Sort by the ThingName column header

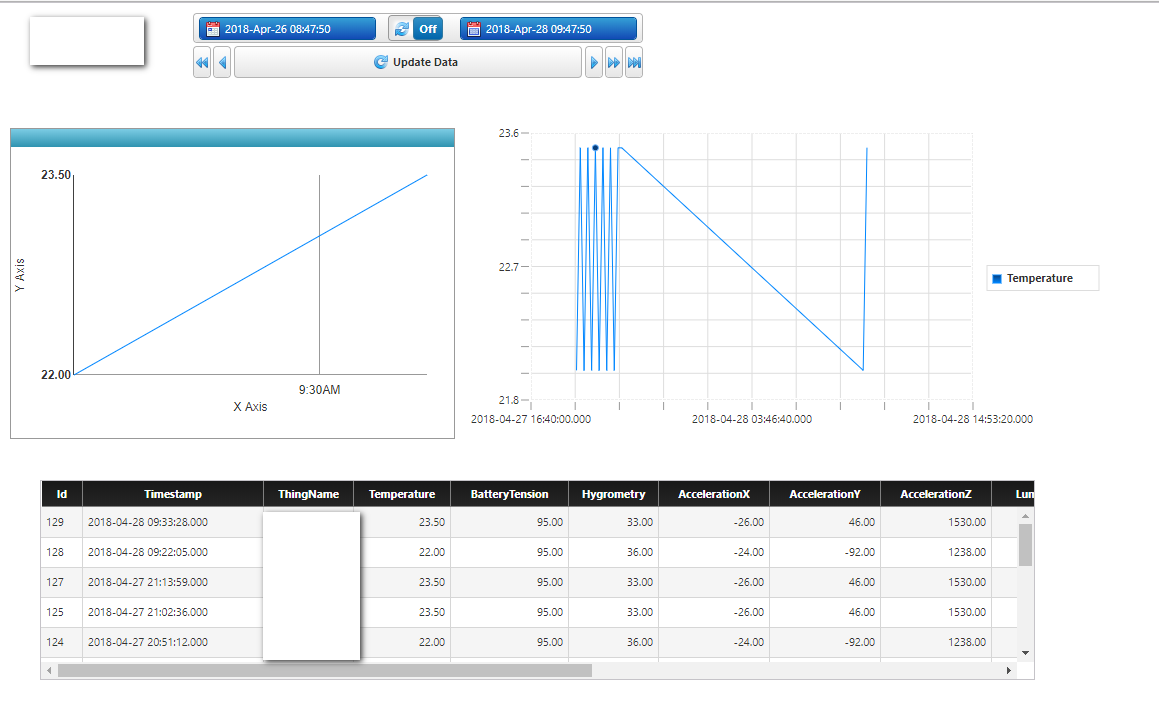[308, 494]
